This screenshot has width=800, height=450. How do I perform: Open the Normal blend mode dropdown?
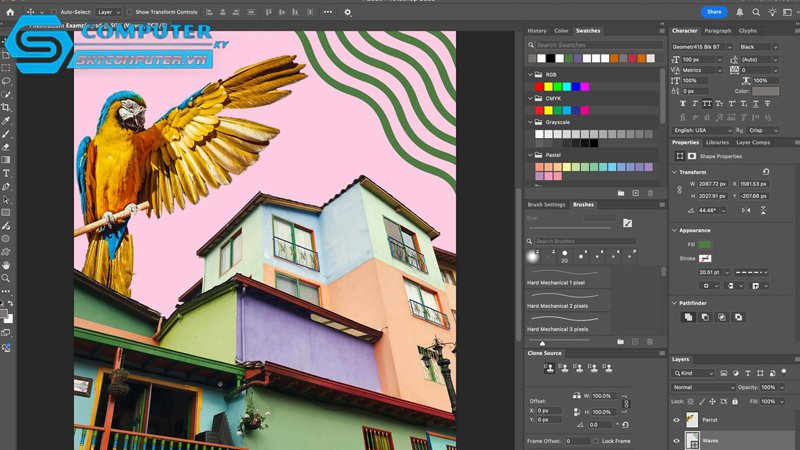tap(703, 387)
